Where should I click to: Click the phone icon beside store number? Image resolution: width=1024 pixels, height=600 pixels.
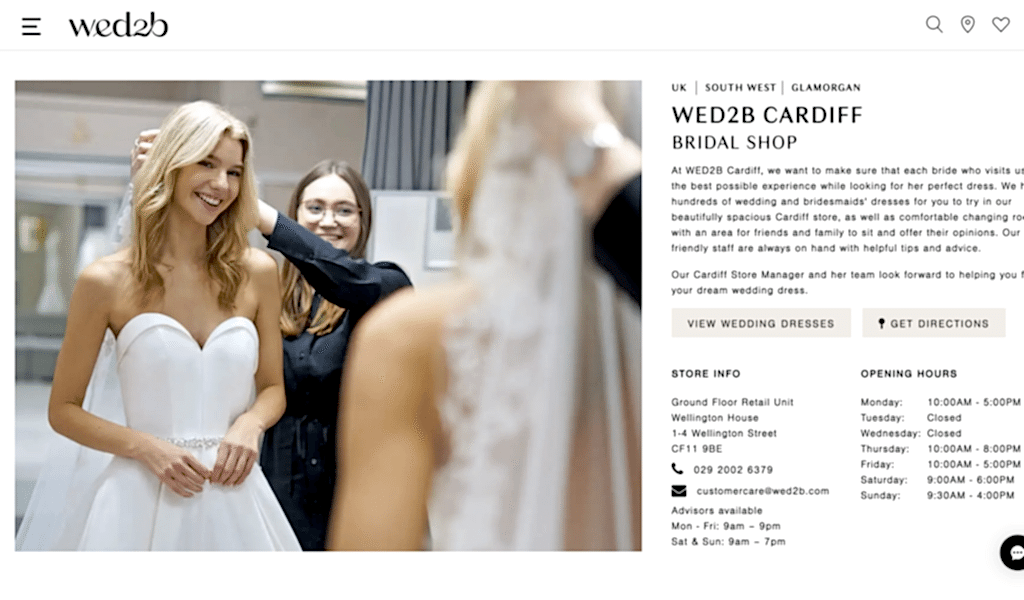677,469
